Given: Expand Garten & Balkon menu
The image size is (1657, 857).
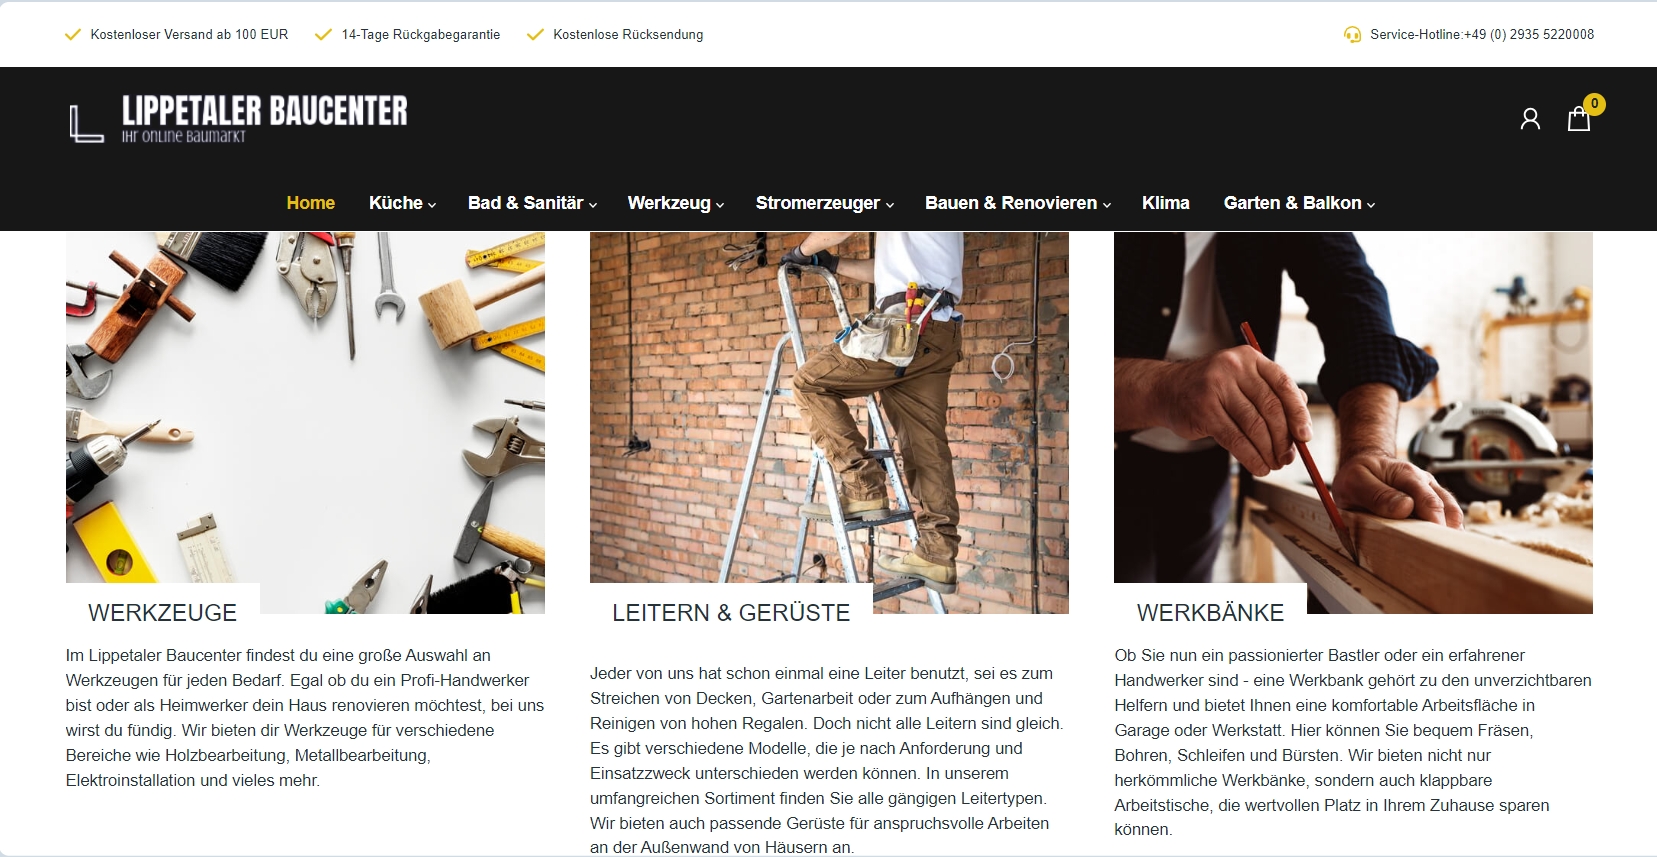Looking at the screenshot, I should 1299,203.
